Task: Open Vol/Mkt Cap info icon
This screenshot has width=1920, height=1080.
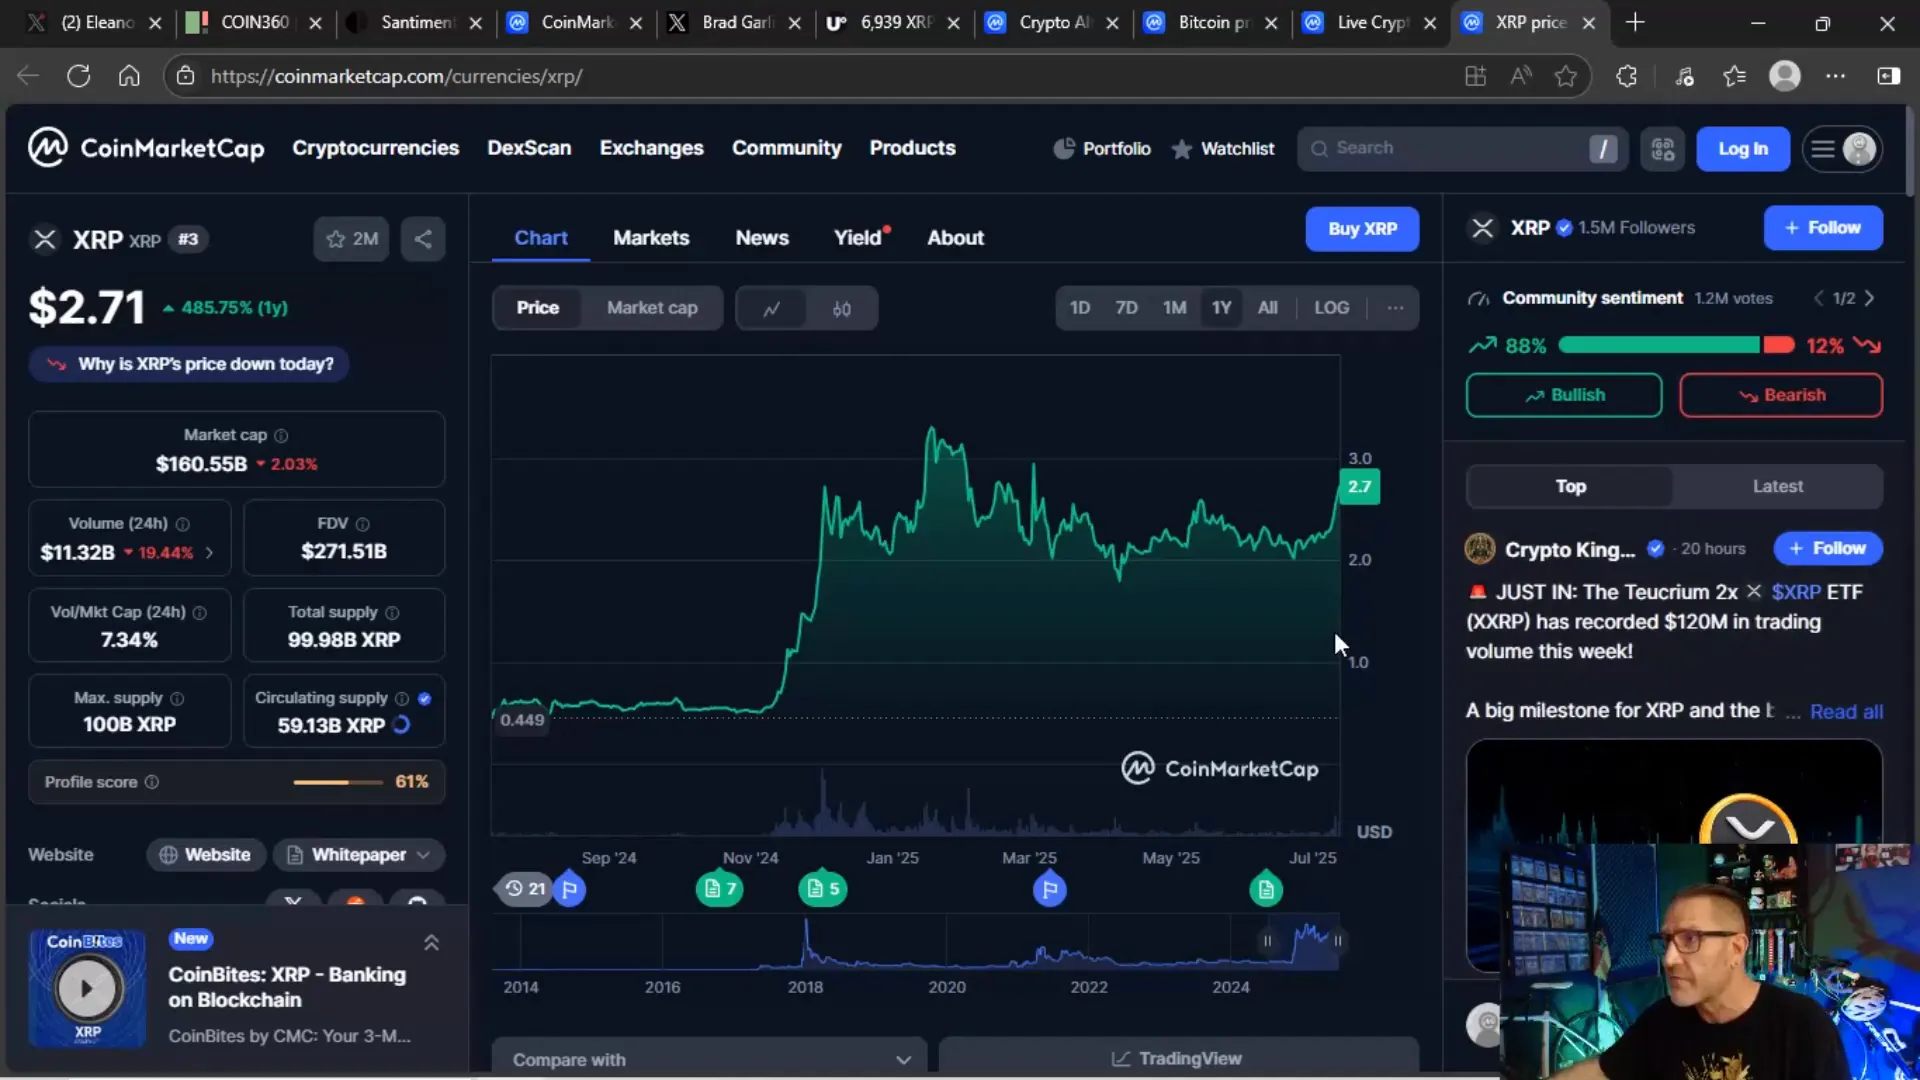Action: click(x=200, y=612)
